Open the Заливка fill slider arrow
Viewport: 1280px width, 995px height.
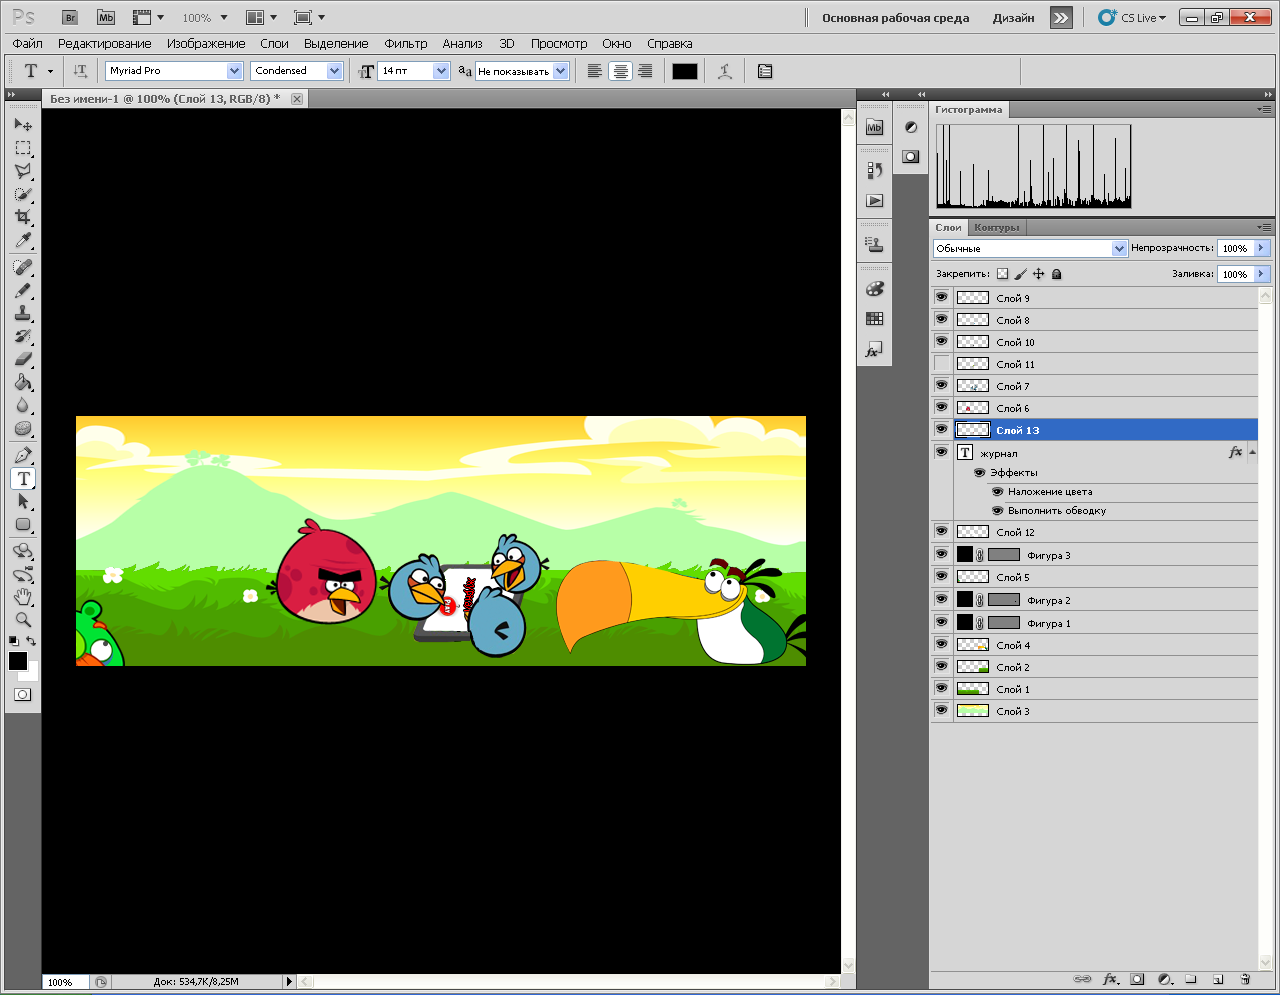point(1261,274)
